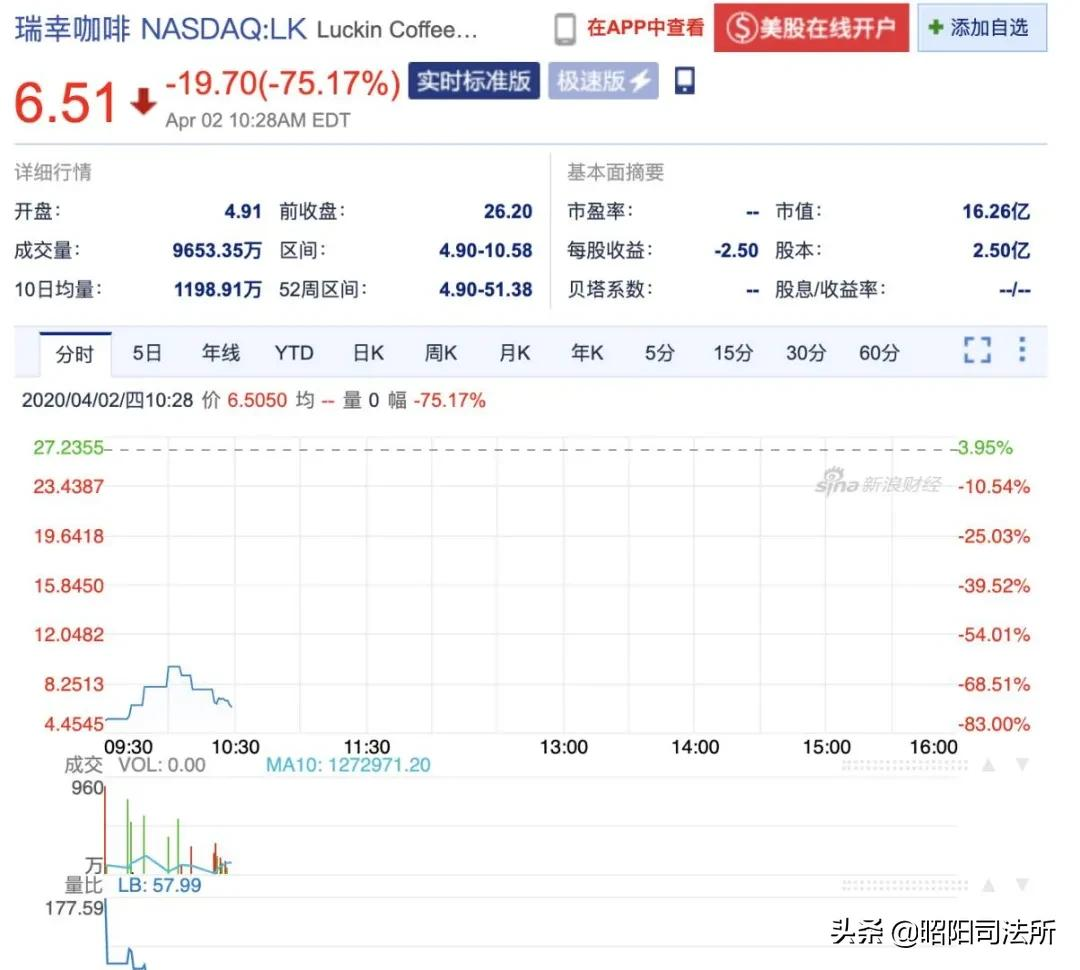Image resolution: width=1080 pixels, height=970 pixels.
Task: Enable 极速版 fast mode
Action: click(x=602, y=82)
